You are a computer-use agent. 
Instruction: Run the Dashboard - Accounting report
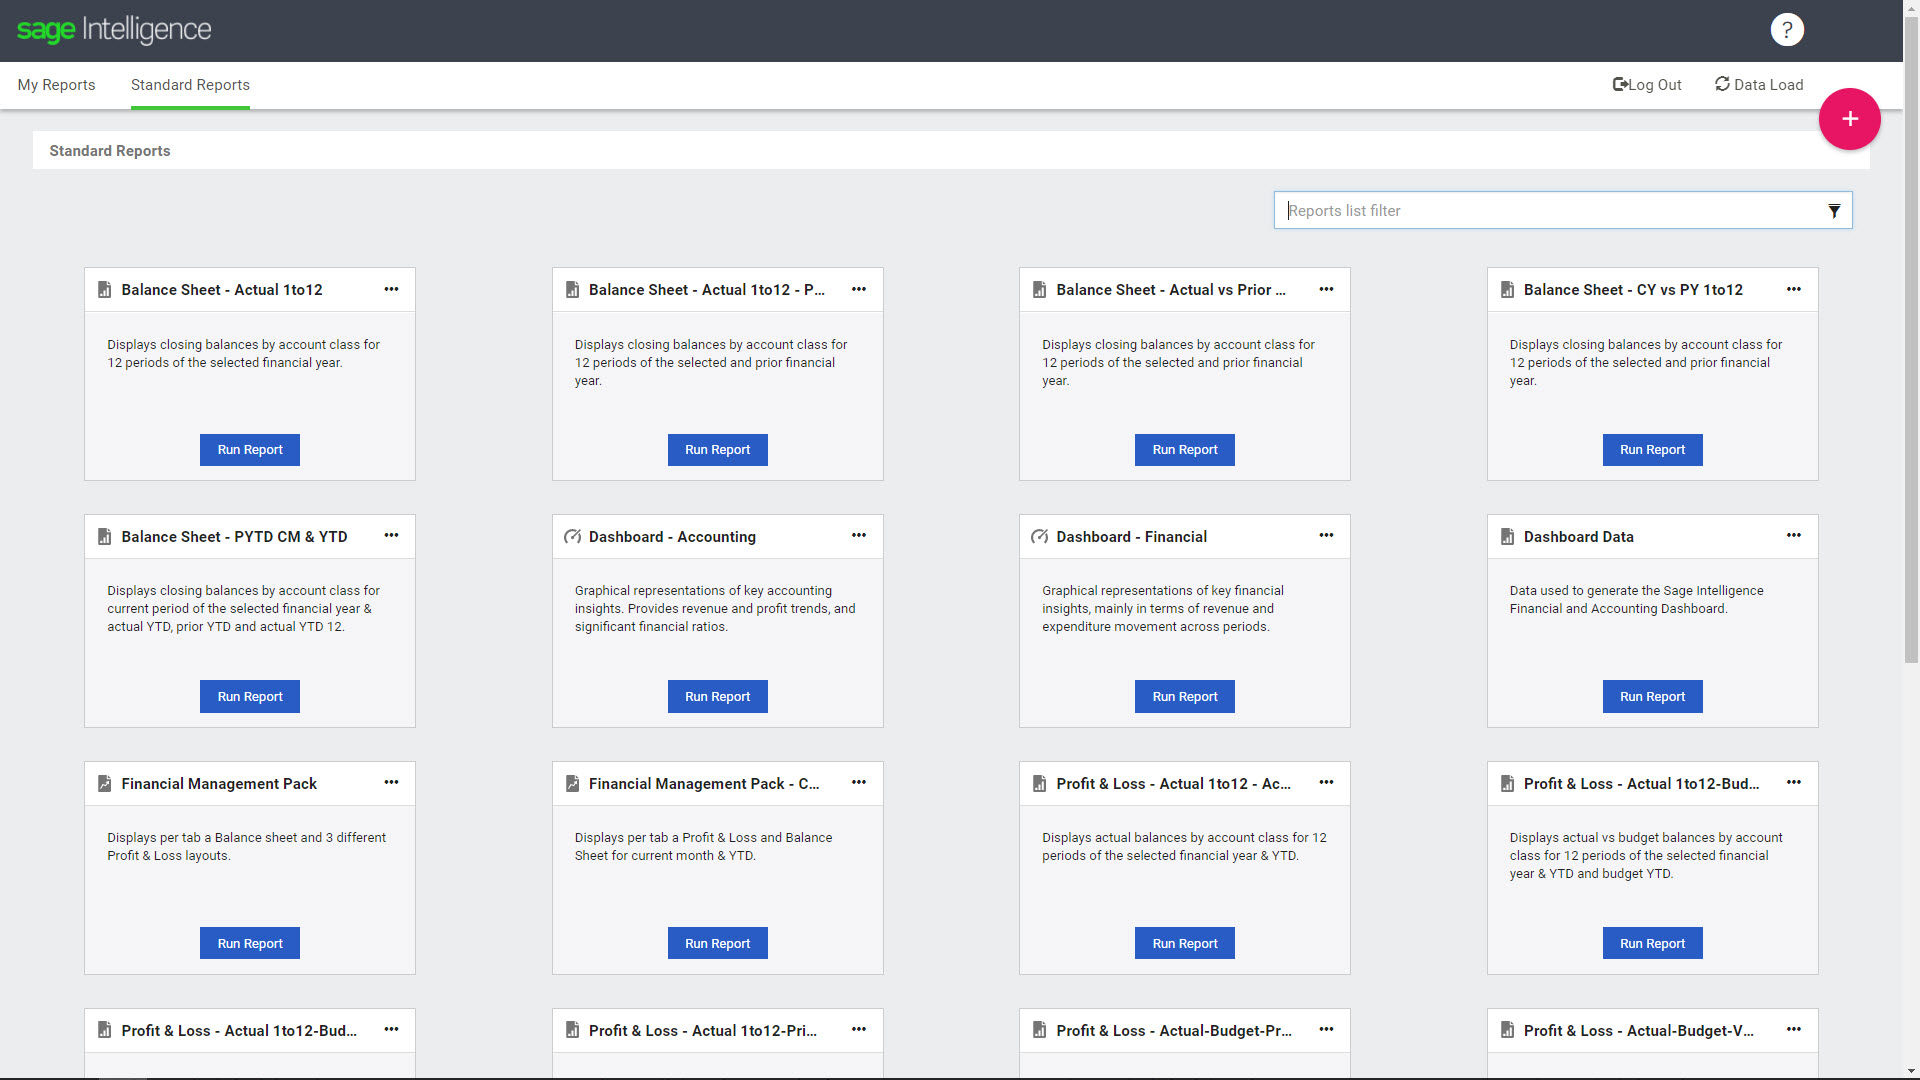click(x=717, y=697)
